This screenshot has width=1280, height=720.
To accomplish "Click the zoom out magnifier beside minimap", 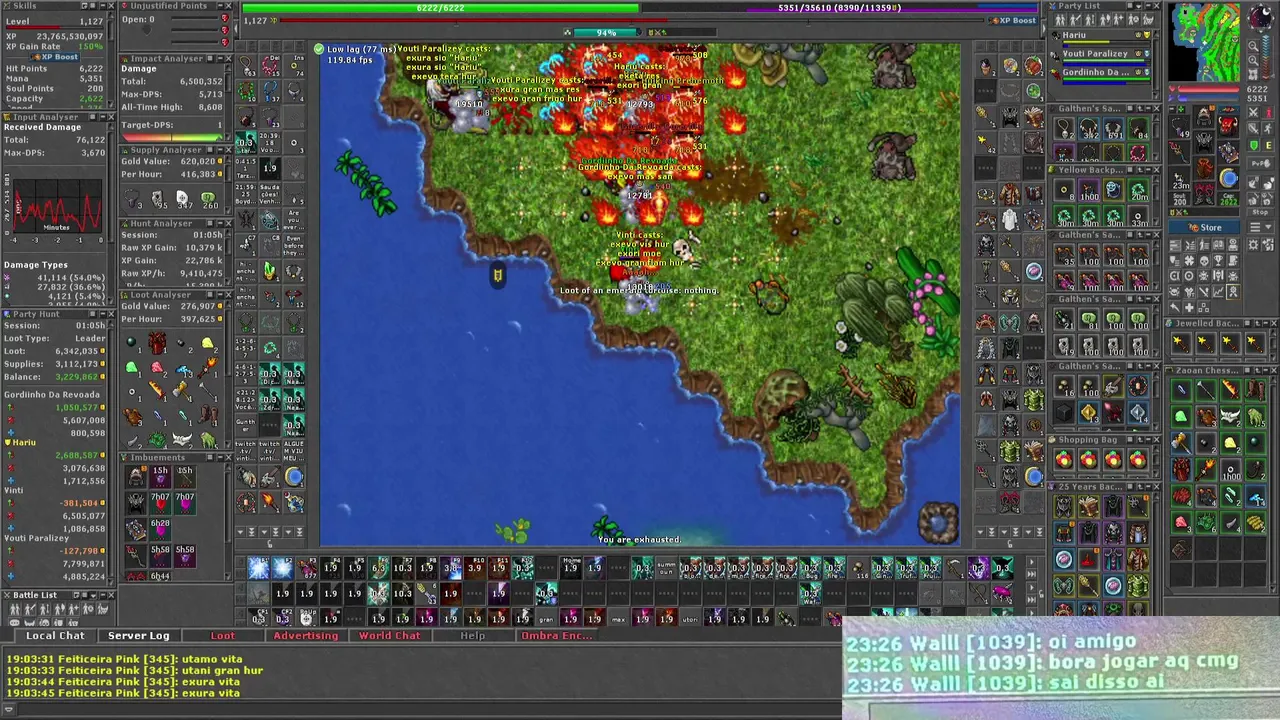I will 1253,46.
